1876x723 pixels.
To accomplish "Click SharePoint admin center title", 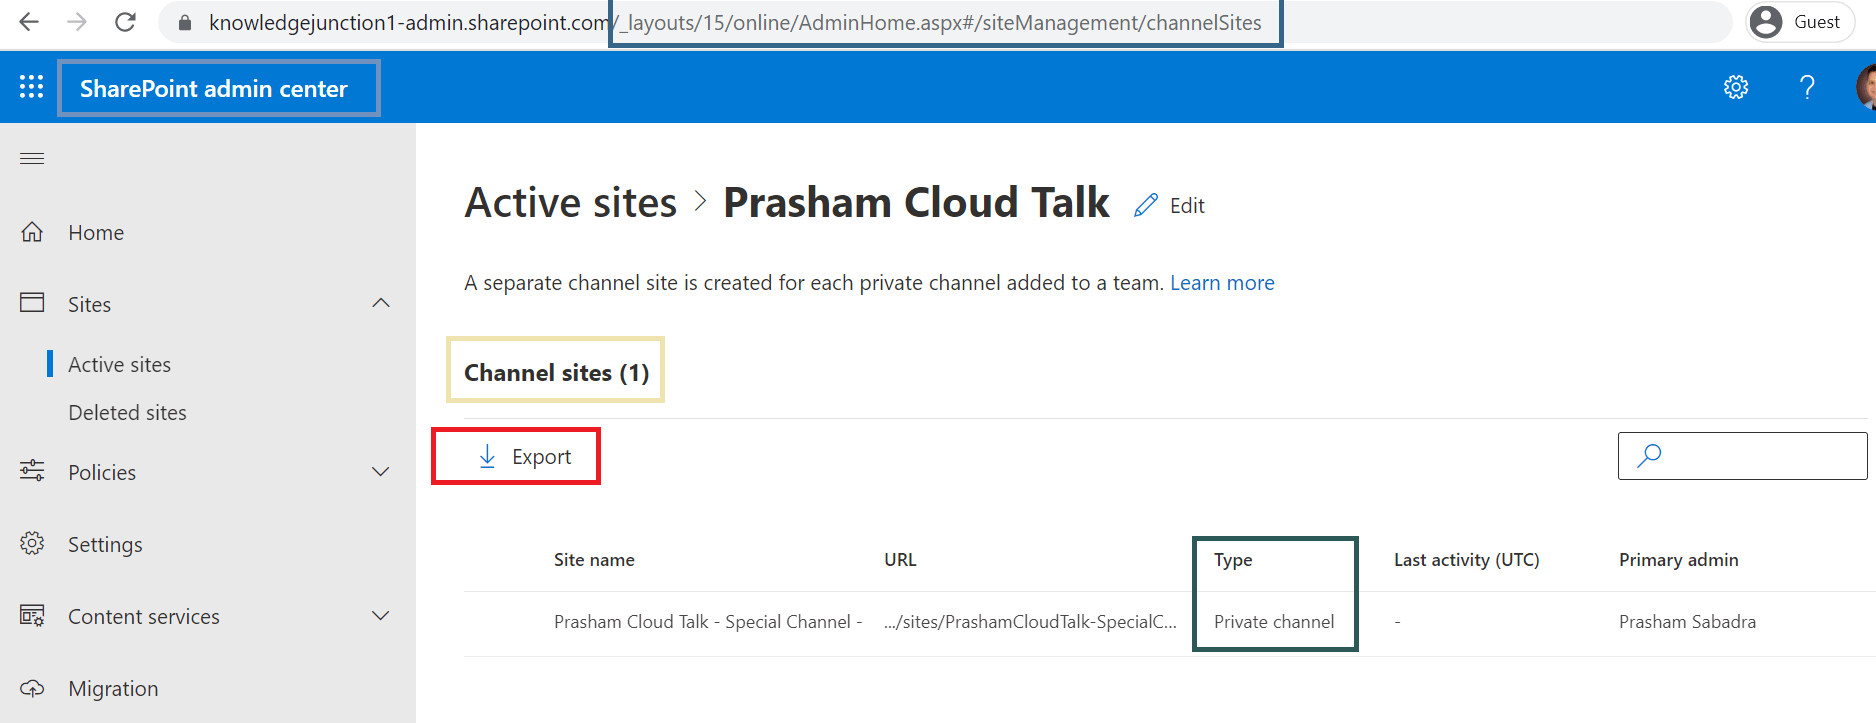I will coord(214,88).
